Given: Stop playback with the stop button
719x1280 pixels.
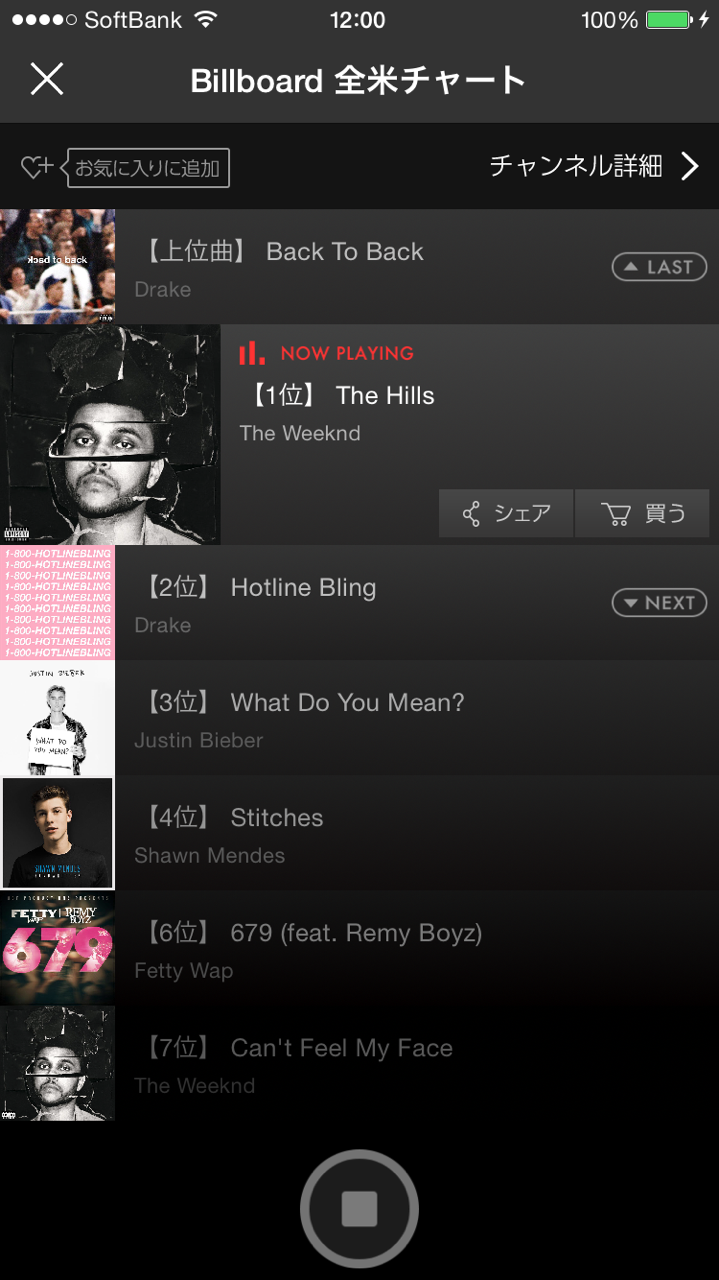Looking at the screenshot, I should 359,1209.
